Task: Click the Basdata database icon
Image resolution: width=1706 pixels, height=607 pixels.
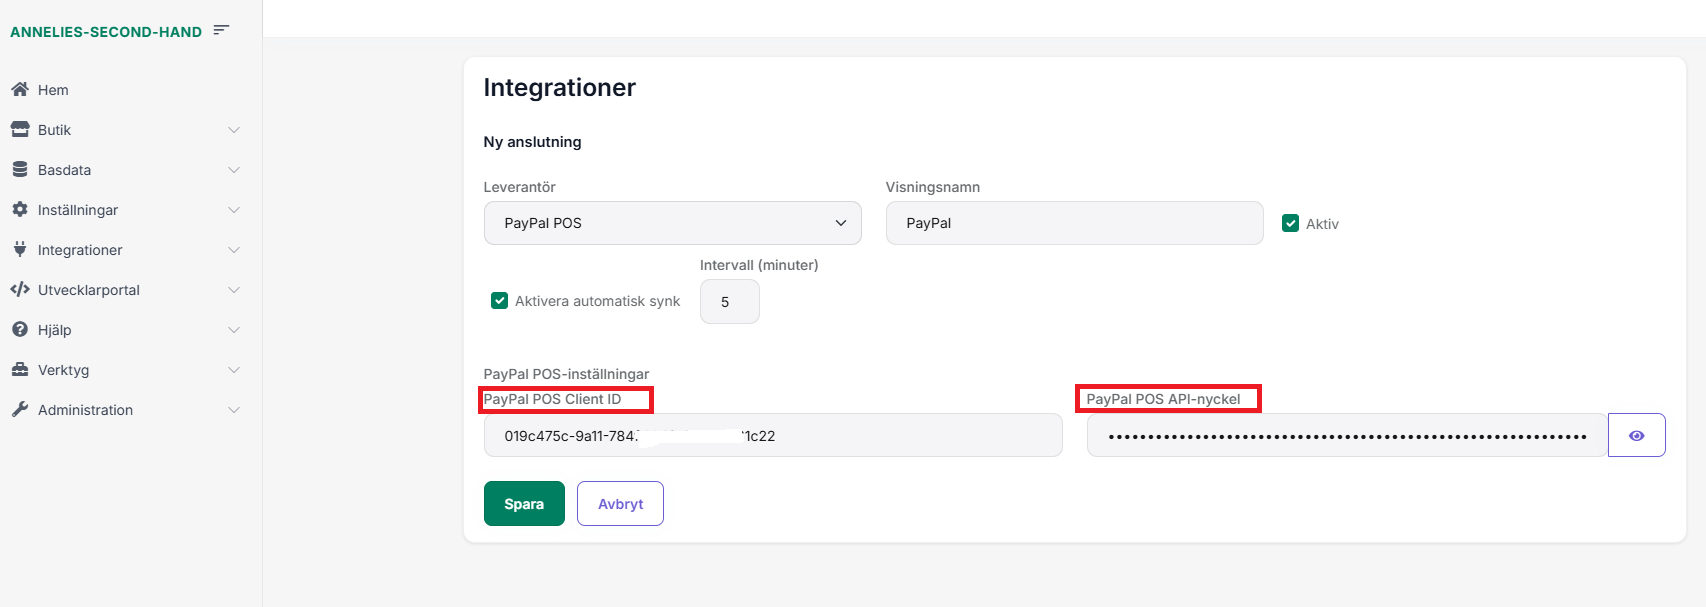Action: [19, 169]
